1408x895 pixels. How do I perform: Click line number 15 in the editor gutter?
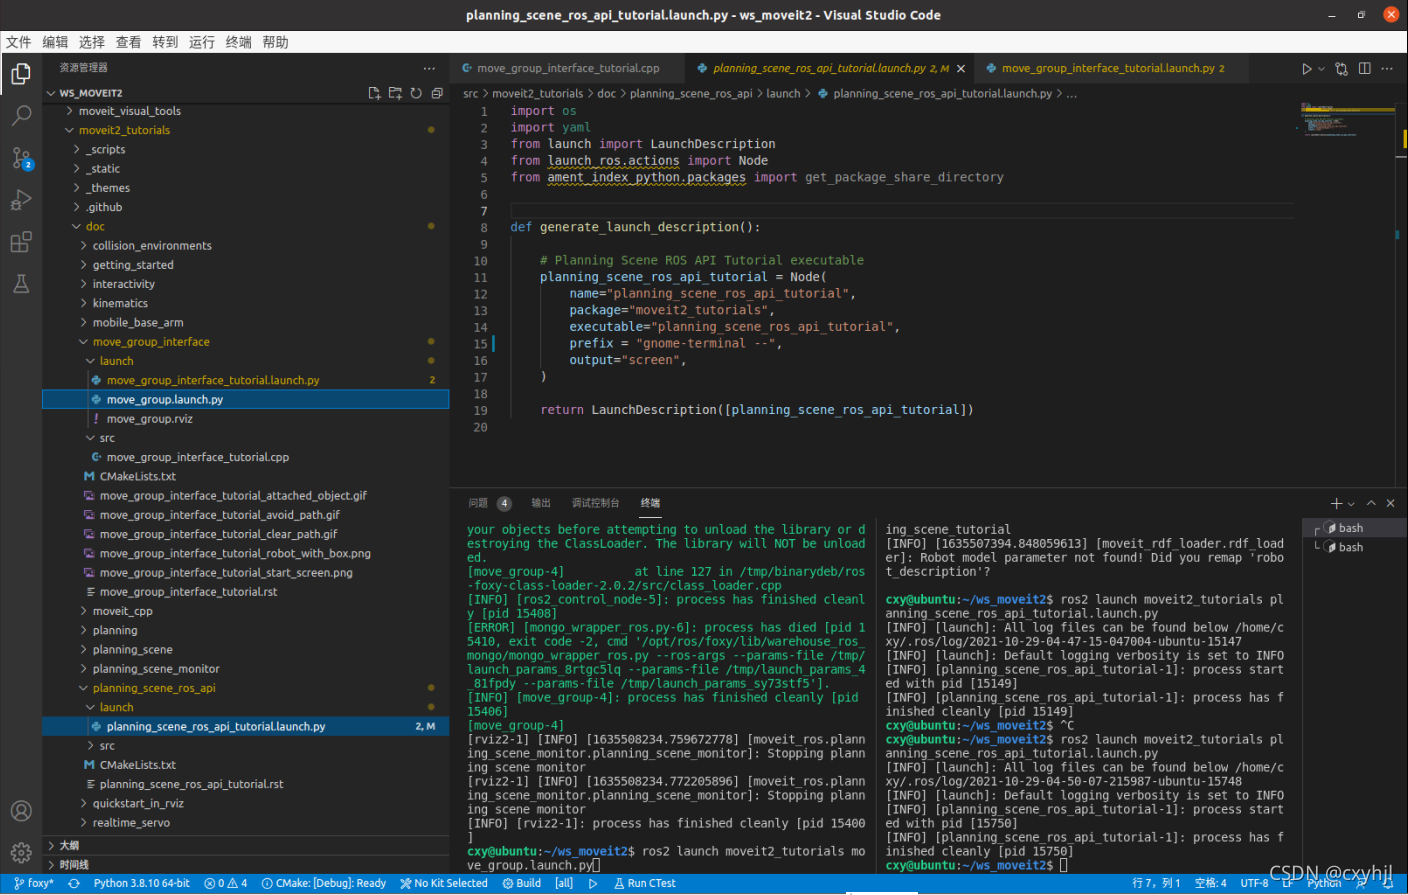tap(481, 344)
